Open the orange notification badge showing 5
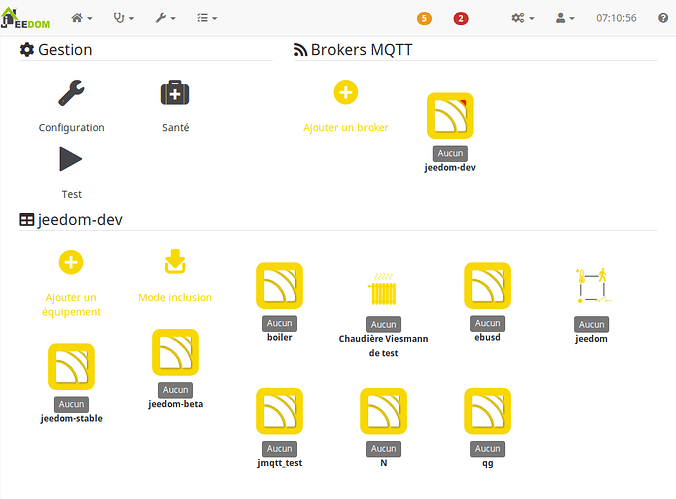This screenshot has width=676, height=499. 424,18
